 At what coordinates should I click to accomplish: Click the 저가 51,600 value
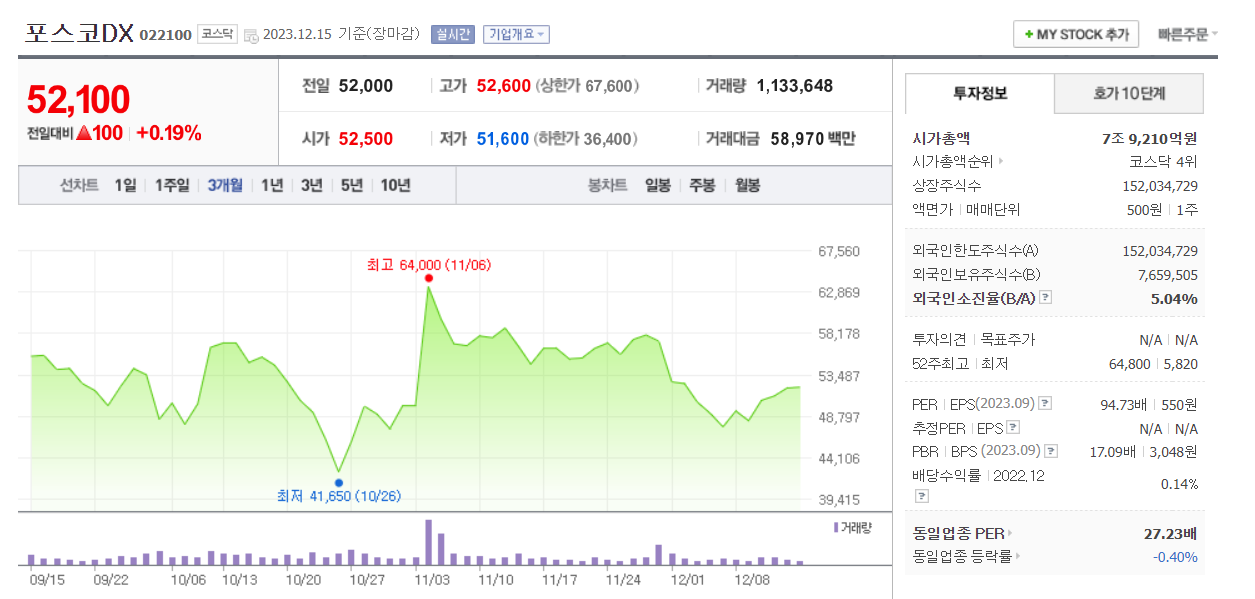point(503,139)
